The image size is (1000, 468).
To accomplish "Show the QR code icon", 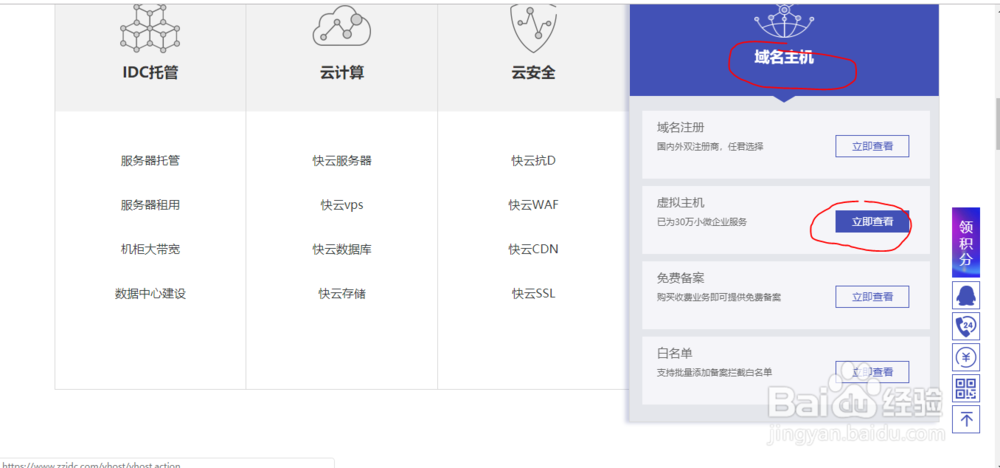I will point(966,388).
